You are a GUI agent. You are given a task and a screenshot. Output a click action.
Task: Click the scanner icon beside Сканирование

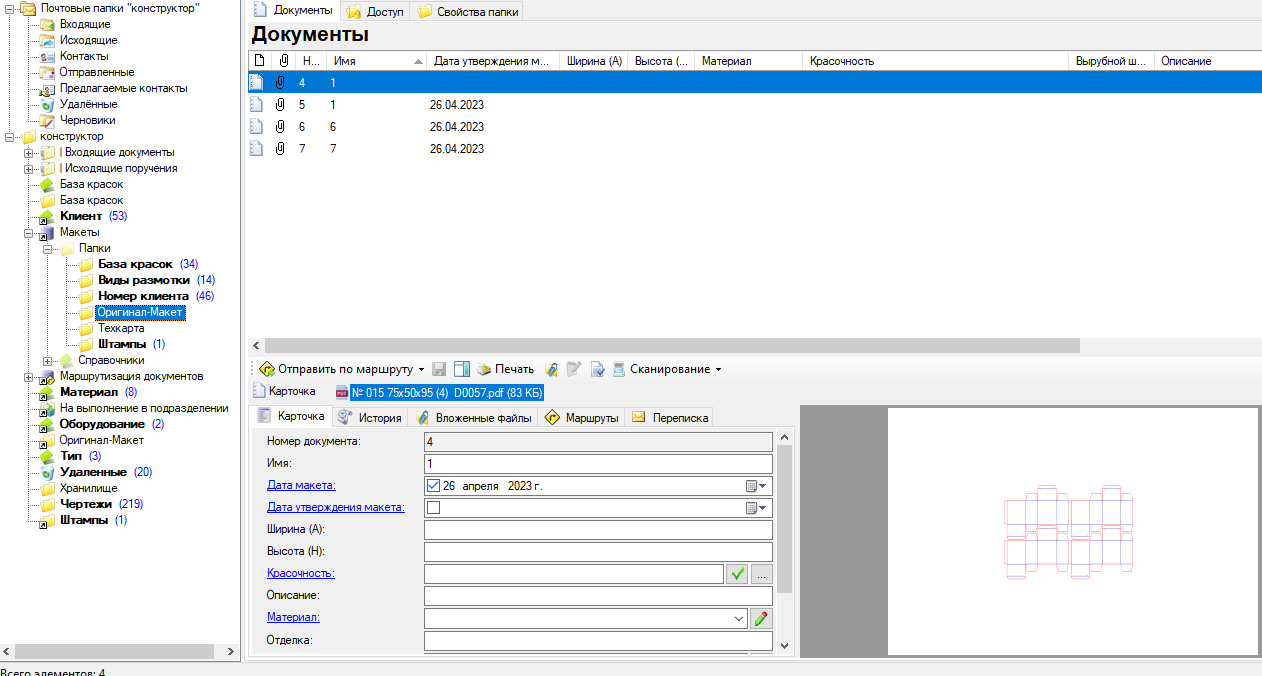pyautogui.click(x=619, y=369)
